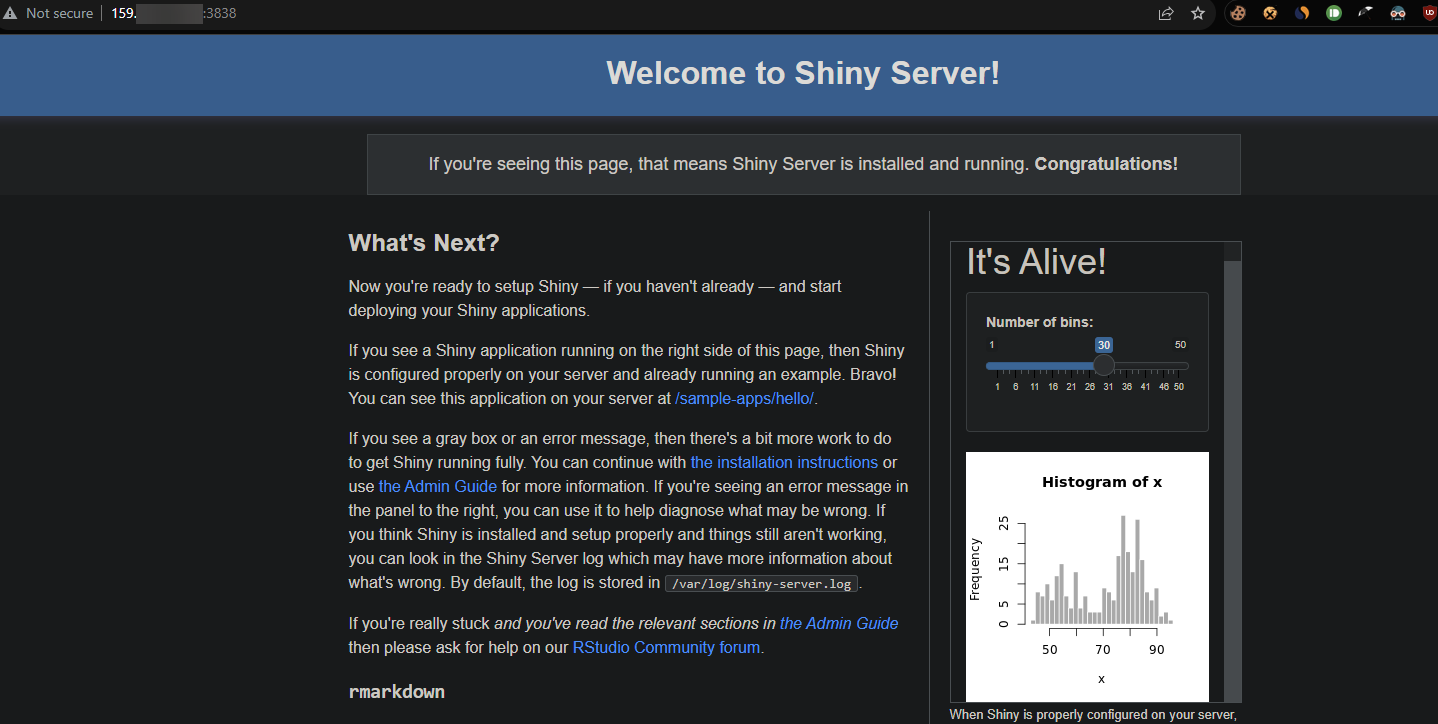Follow the installation instructions link
This screenshot has height=724, width=1438.
[x=784, y=462]
